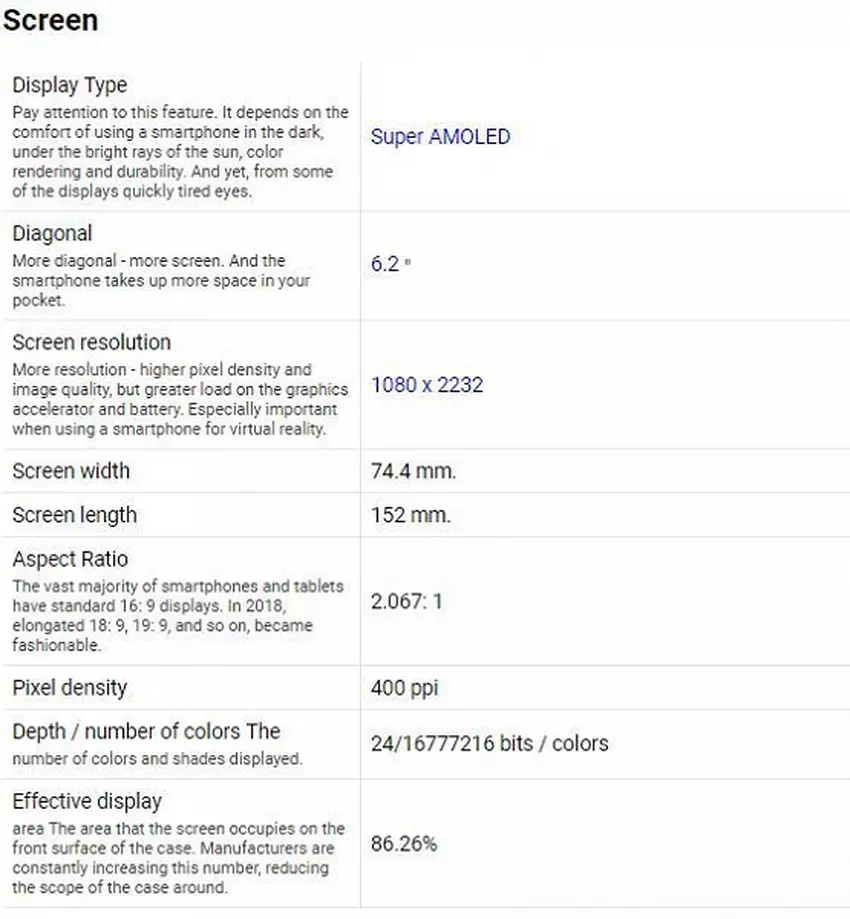Viewport: 850px width, 919px height.
Task: Open the 6.2 diagonal value link
Action: point(386,264)
